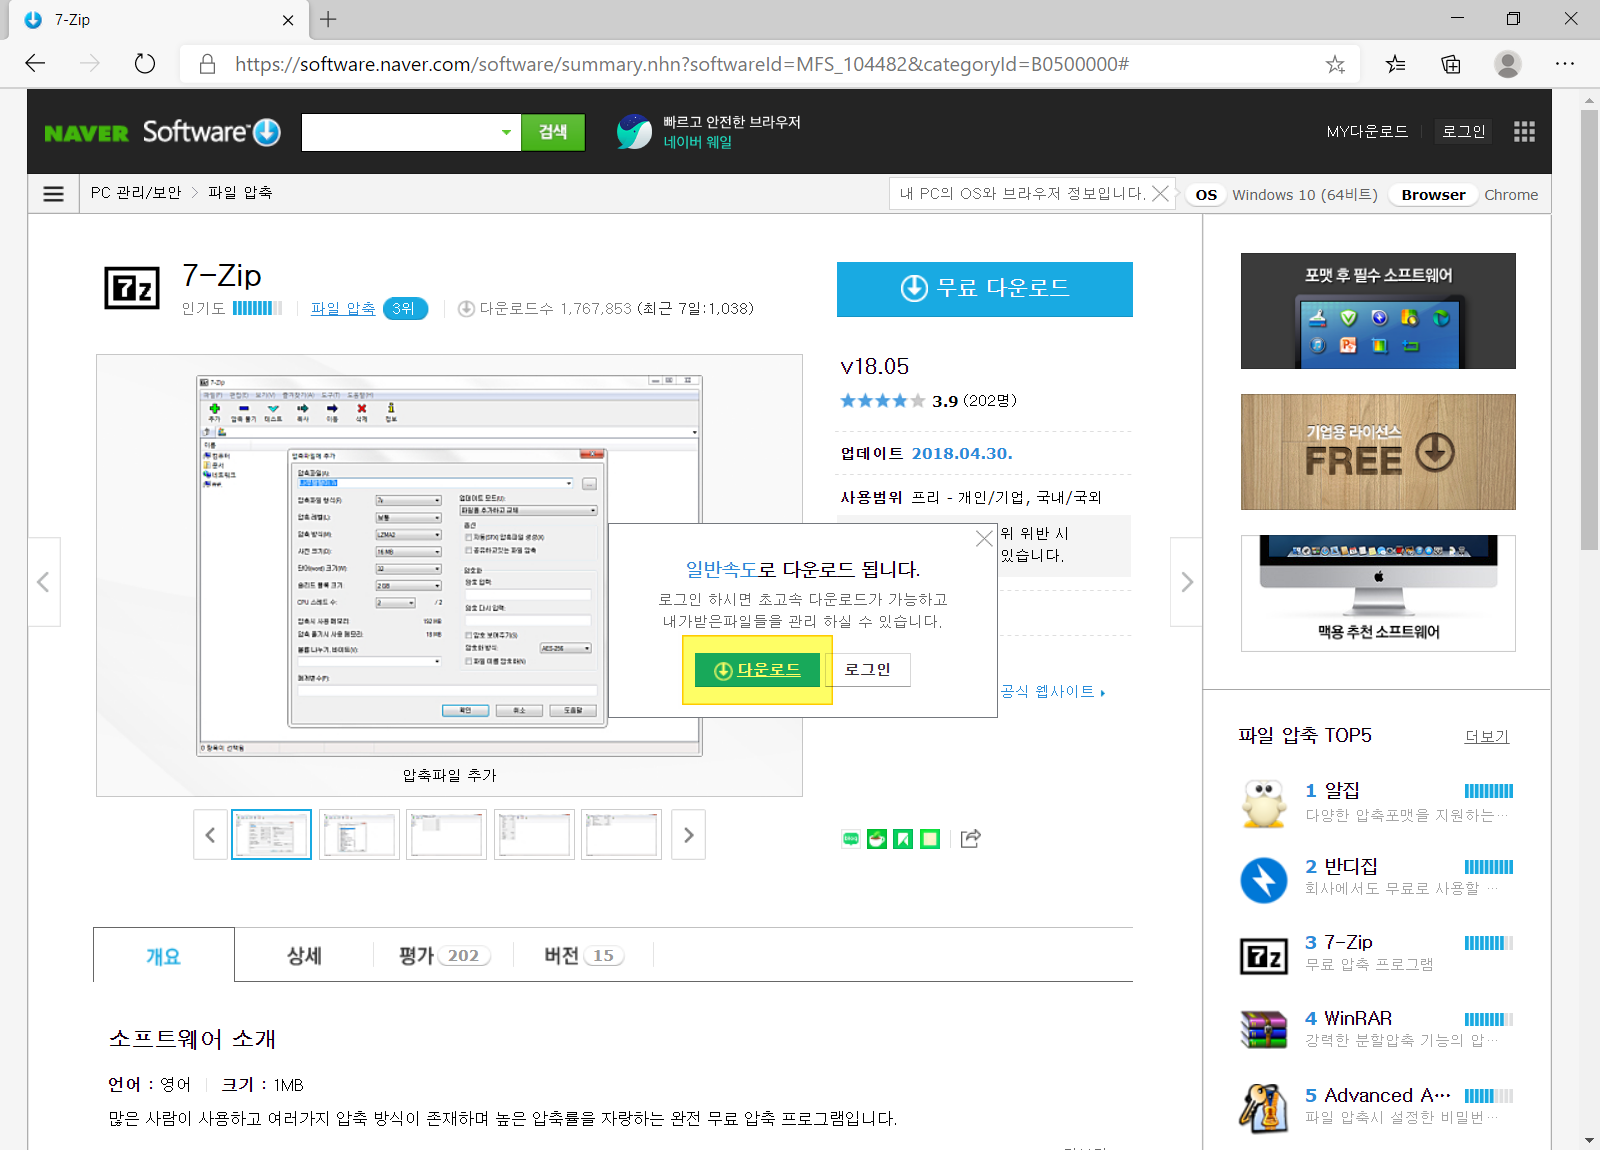Open the browser profile avatar

click(x=1508, y=64)
